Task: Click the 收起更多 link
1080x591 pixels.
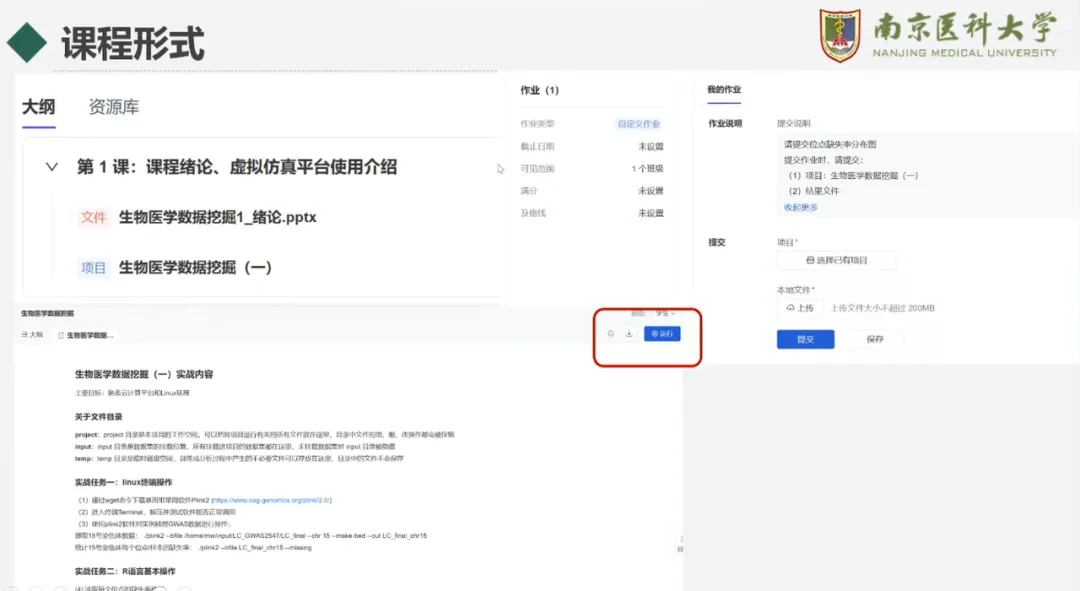Action: click(x=800, y=207)
